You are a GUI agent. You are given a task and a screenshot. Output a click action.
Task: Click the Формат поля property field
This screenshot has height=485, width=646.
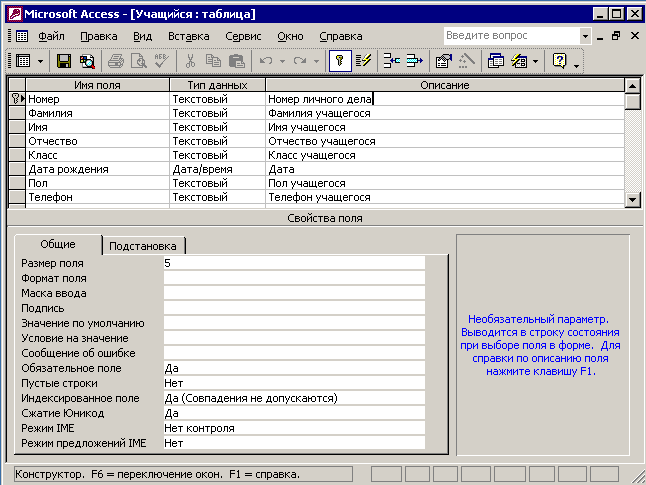coord(294,279)
